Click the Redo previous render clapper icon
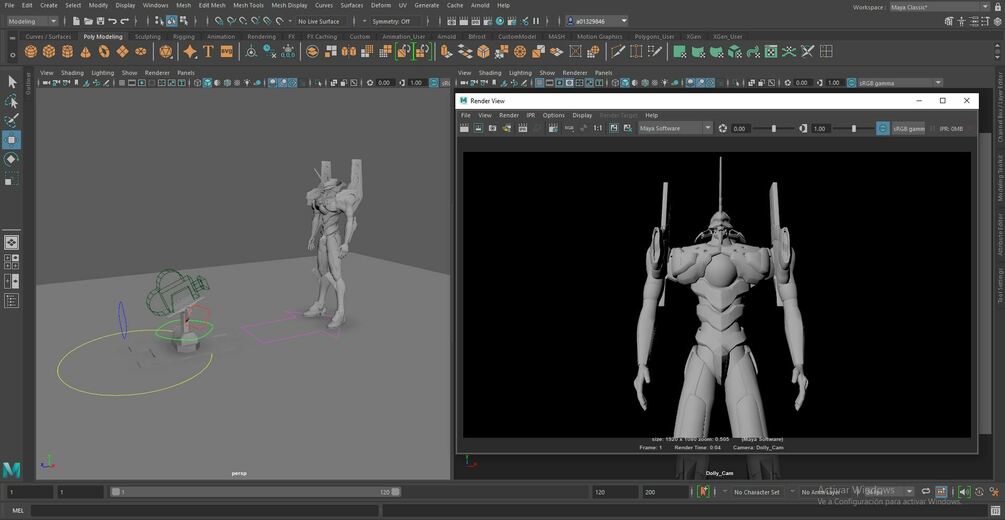The image size is (1005, 520). (465, 128)
